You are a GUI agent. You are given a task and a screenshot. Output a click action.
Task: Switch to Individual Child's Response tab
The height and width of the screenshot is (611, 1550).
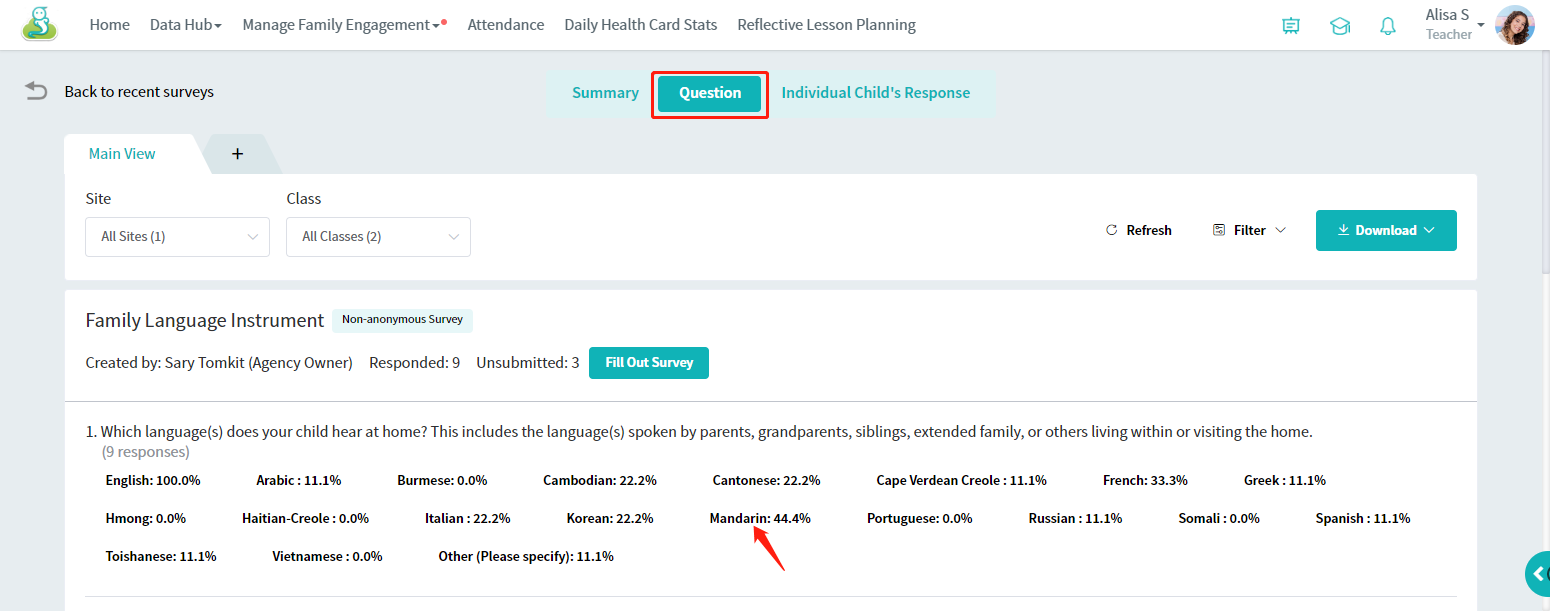tap(876, 93)
